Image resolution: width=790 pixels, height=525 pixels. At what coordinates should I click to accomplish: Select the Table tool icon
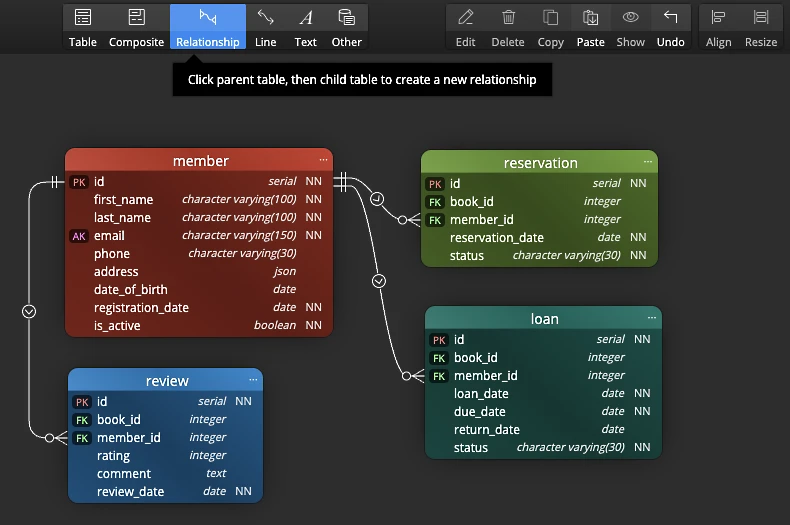(83, 18)
